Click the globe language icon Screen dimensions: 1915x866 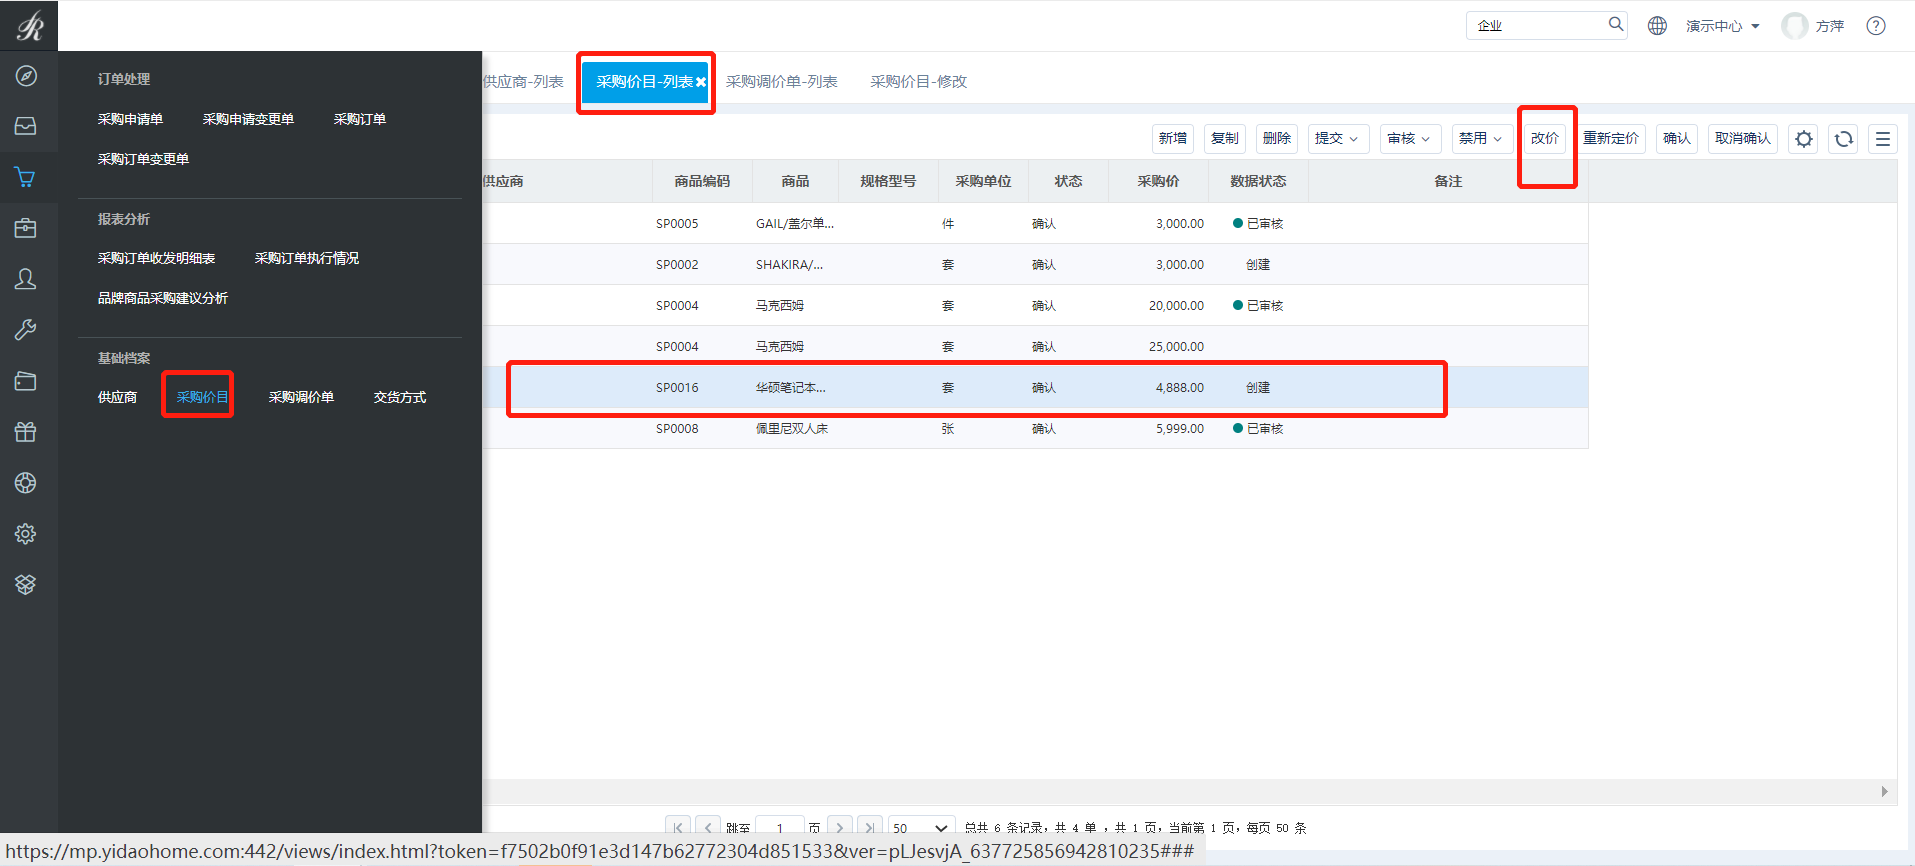coord(1657,26)
